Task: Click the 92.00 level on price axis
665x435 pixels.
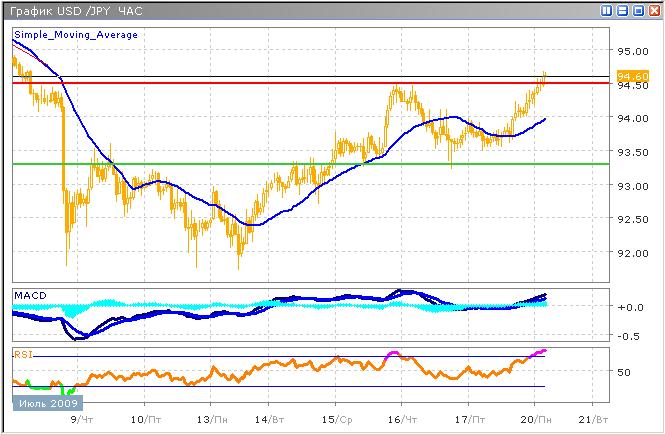Action: point(630,253)
